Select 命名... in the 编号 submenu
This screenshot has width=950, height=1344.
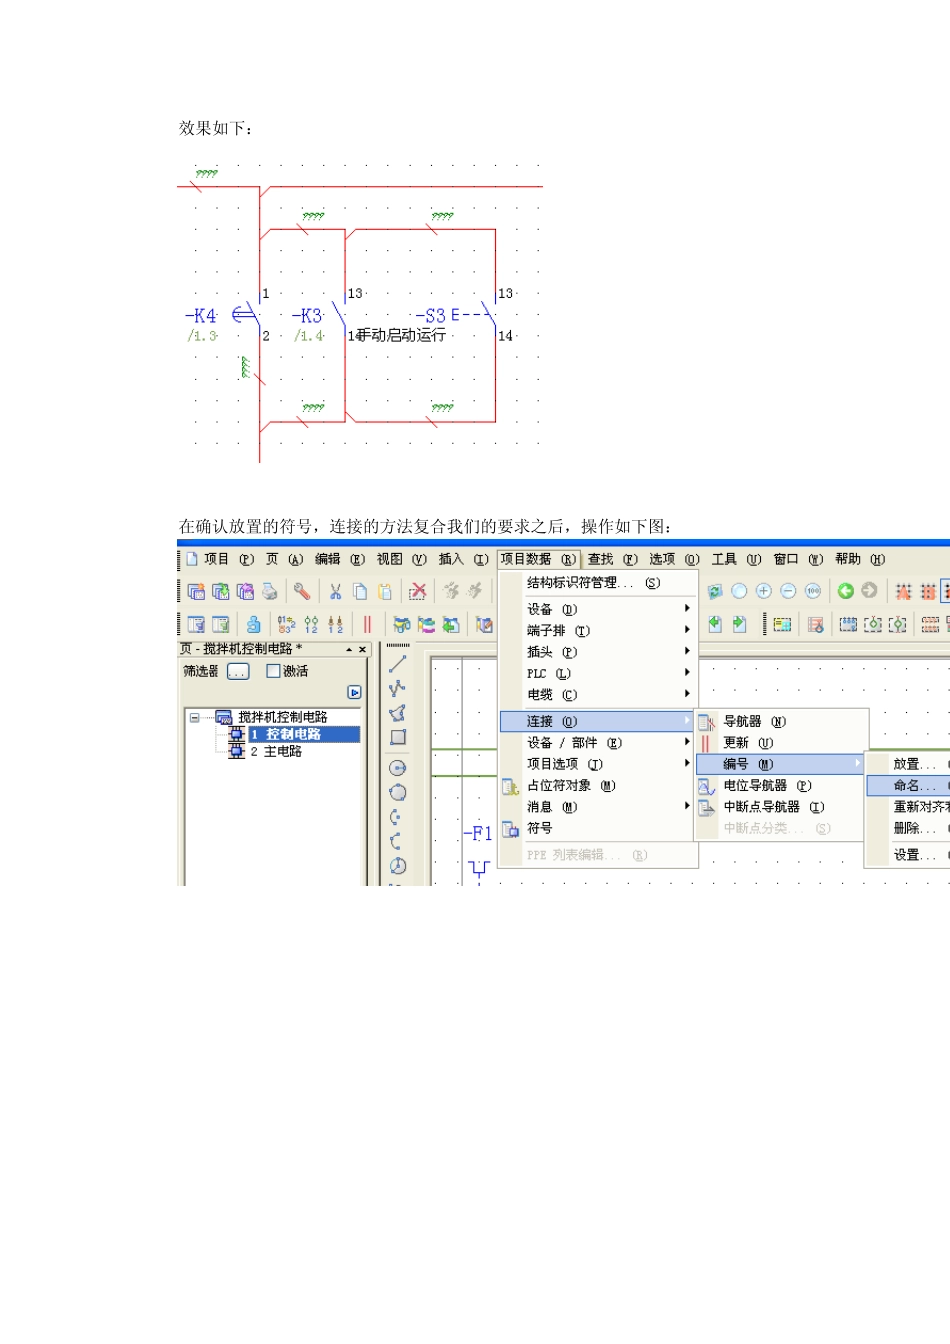pos(908,785)
